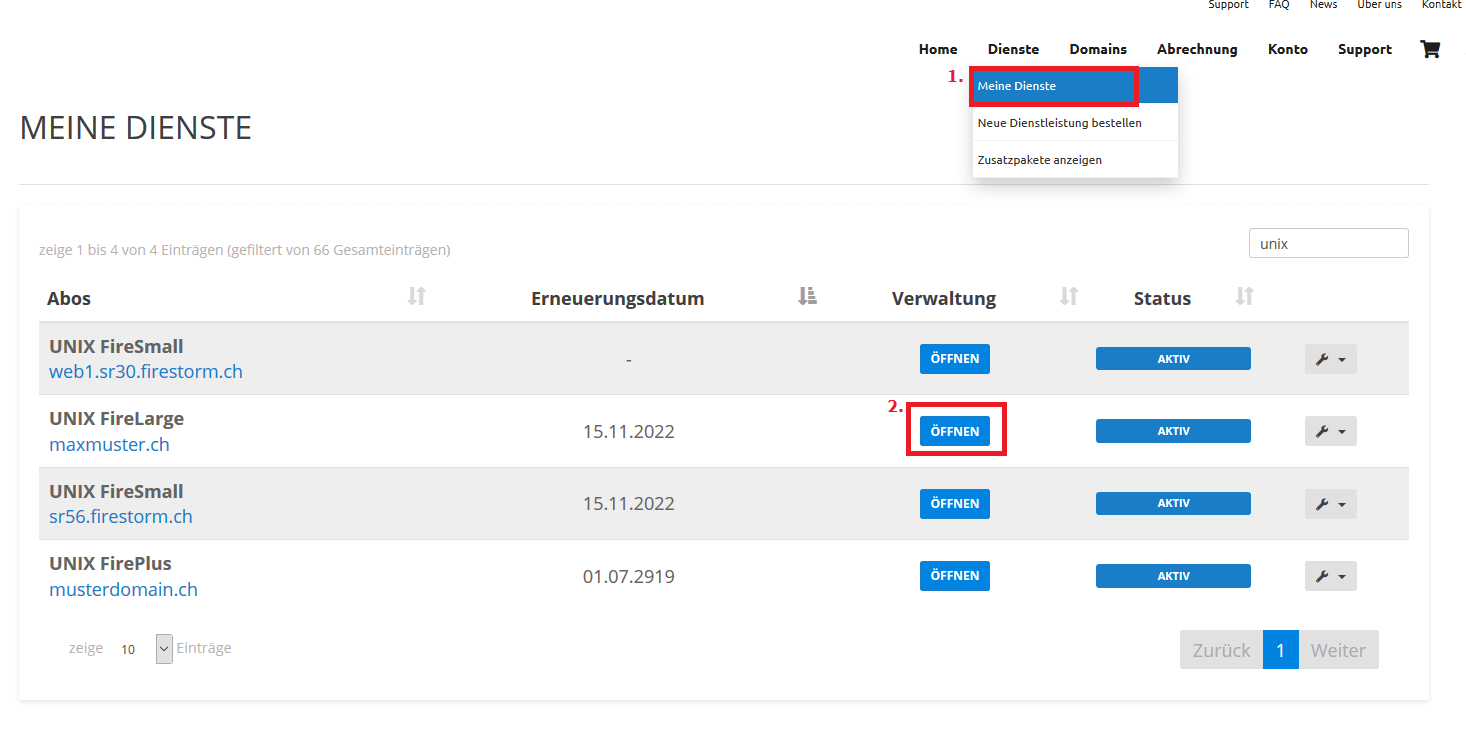
Task: Open wrench menu for musterdomain.ch
Action: click(1330, 576)
